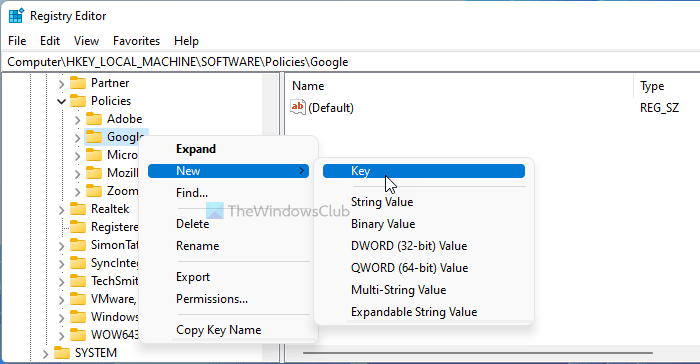Open the Help menu

tap(186, 41)
